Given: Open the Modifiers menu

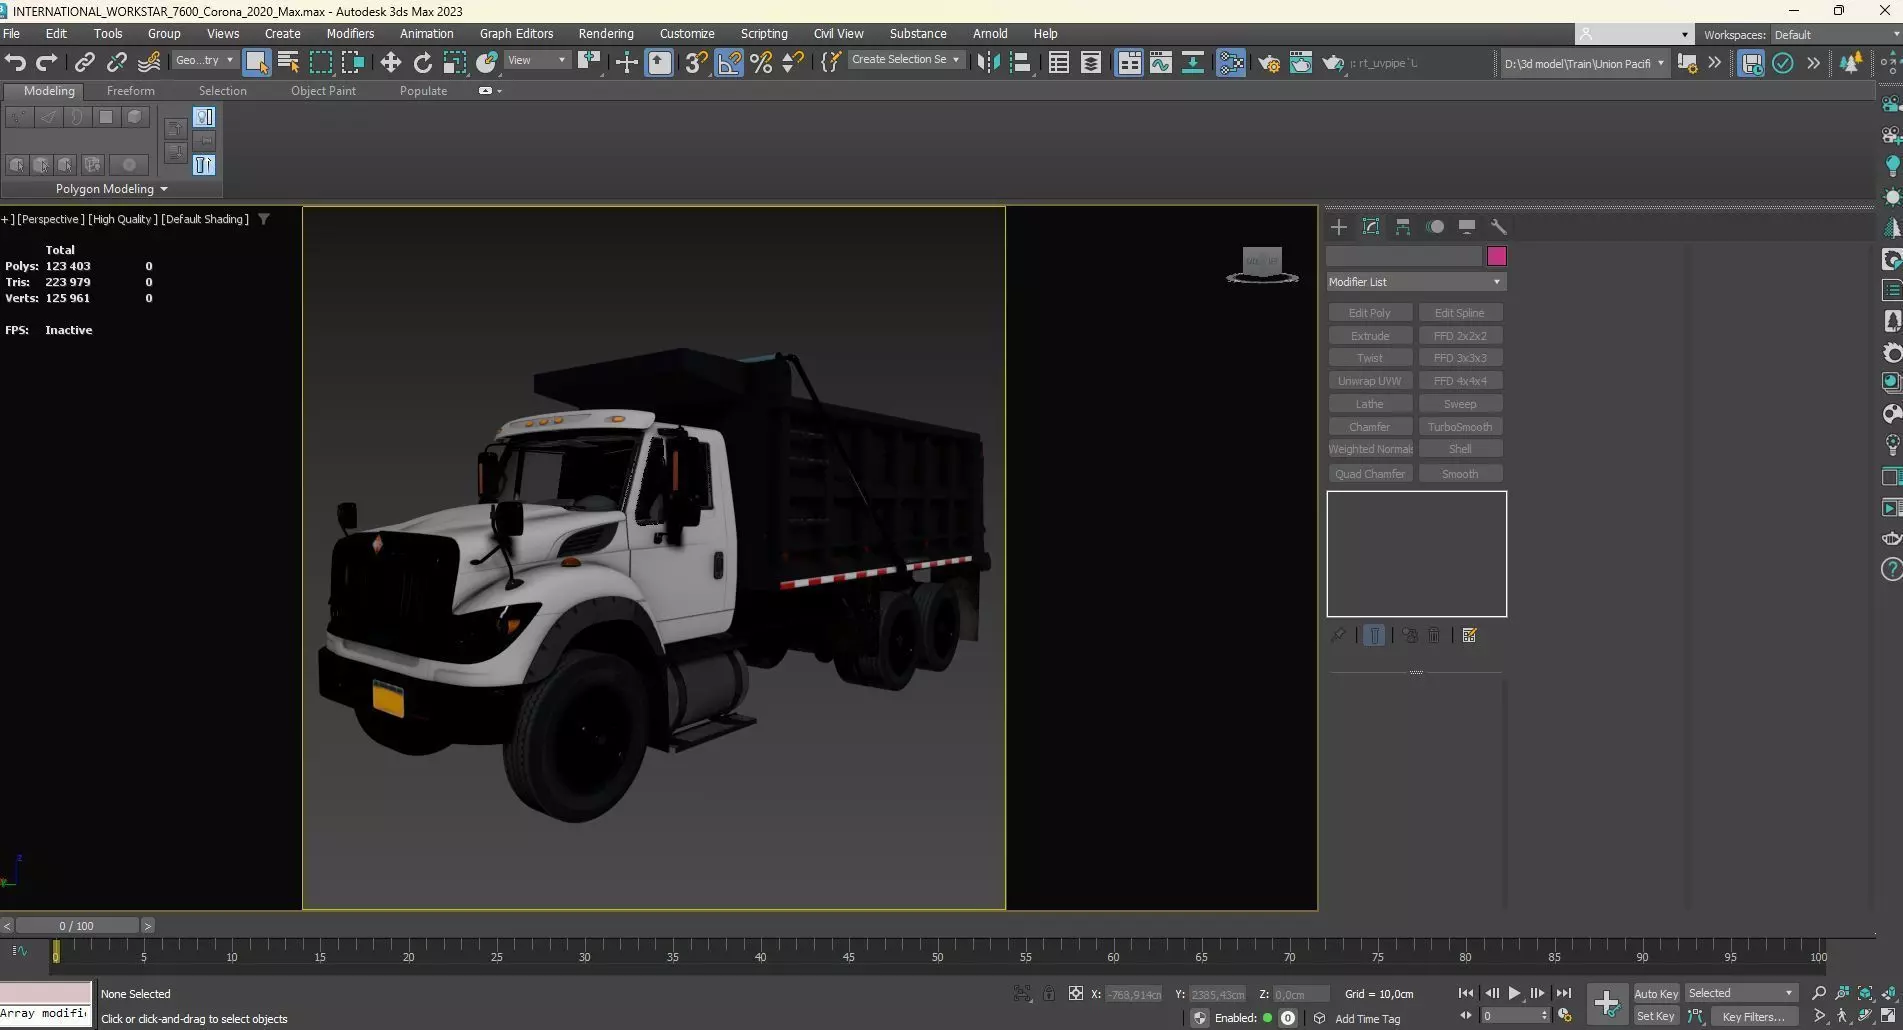Looking at the screenshot, I should pos(350,34).
